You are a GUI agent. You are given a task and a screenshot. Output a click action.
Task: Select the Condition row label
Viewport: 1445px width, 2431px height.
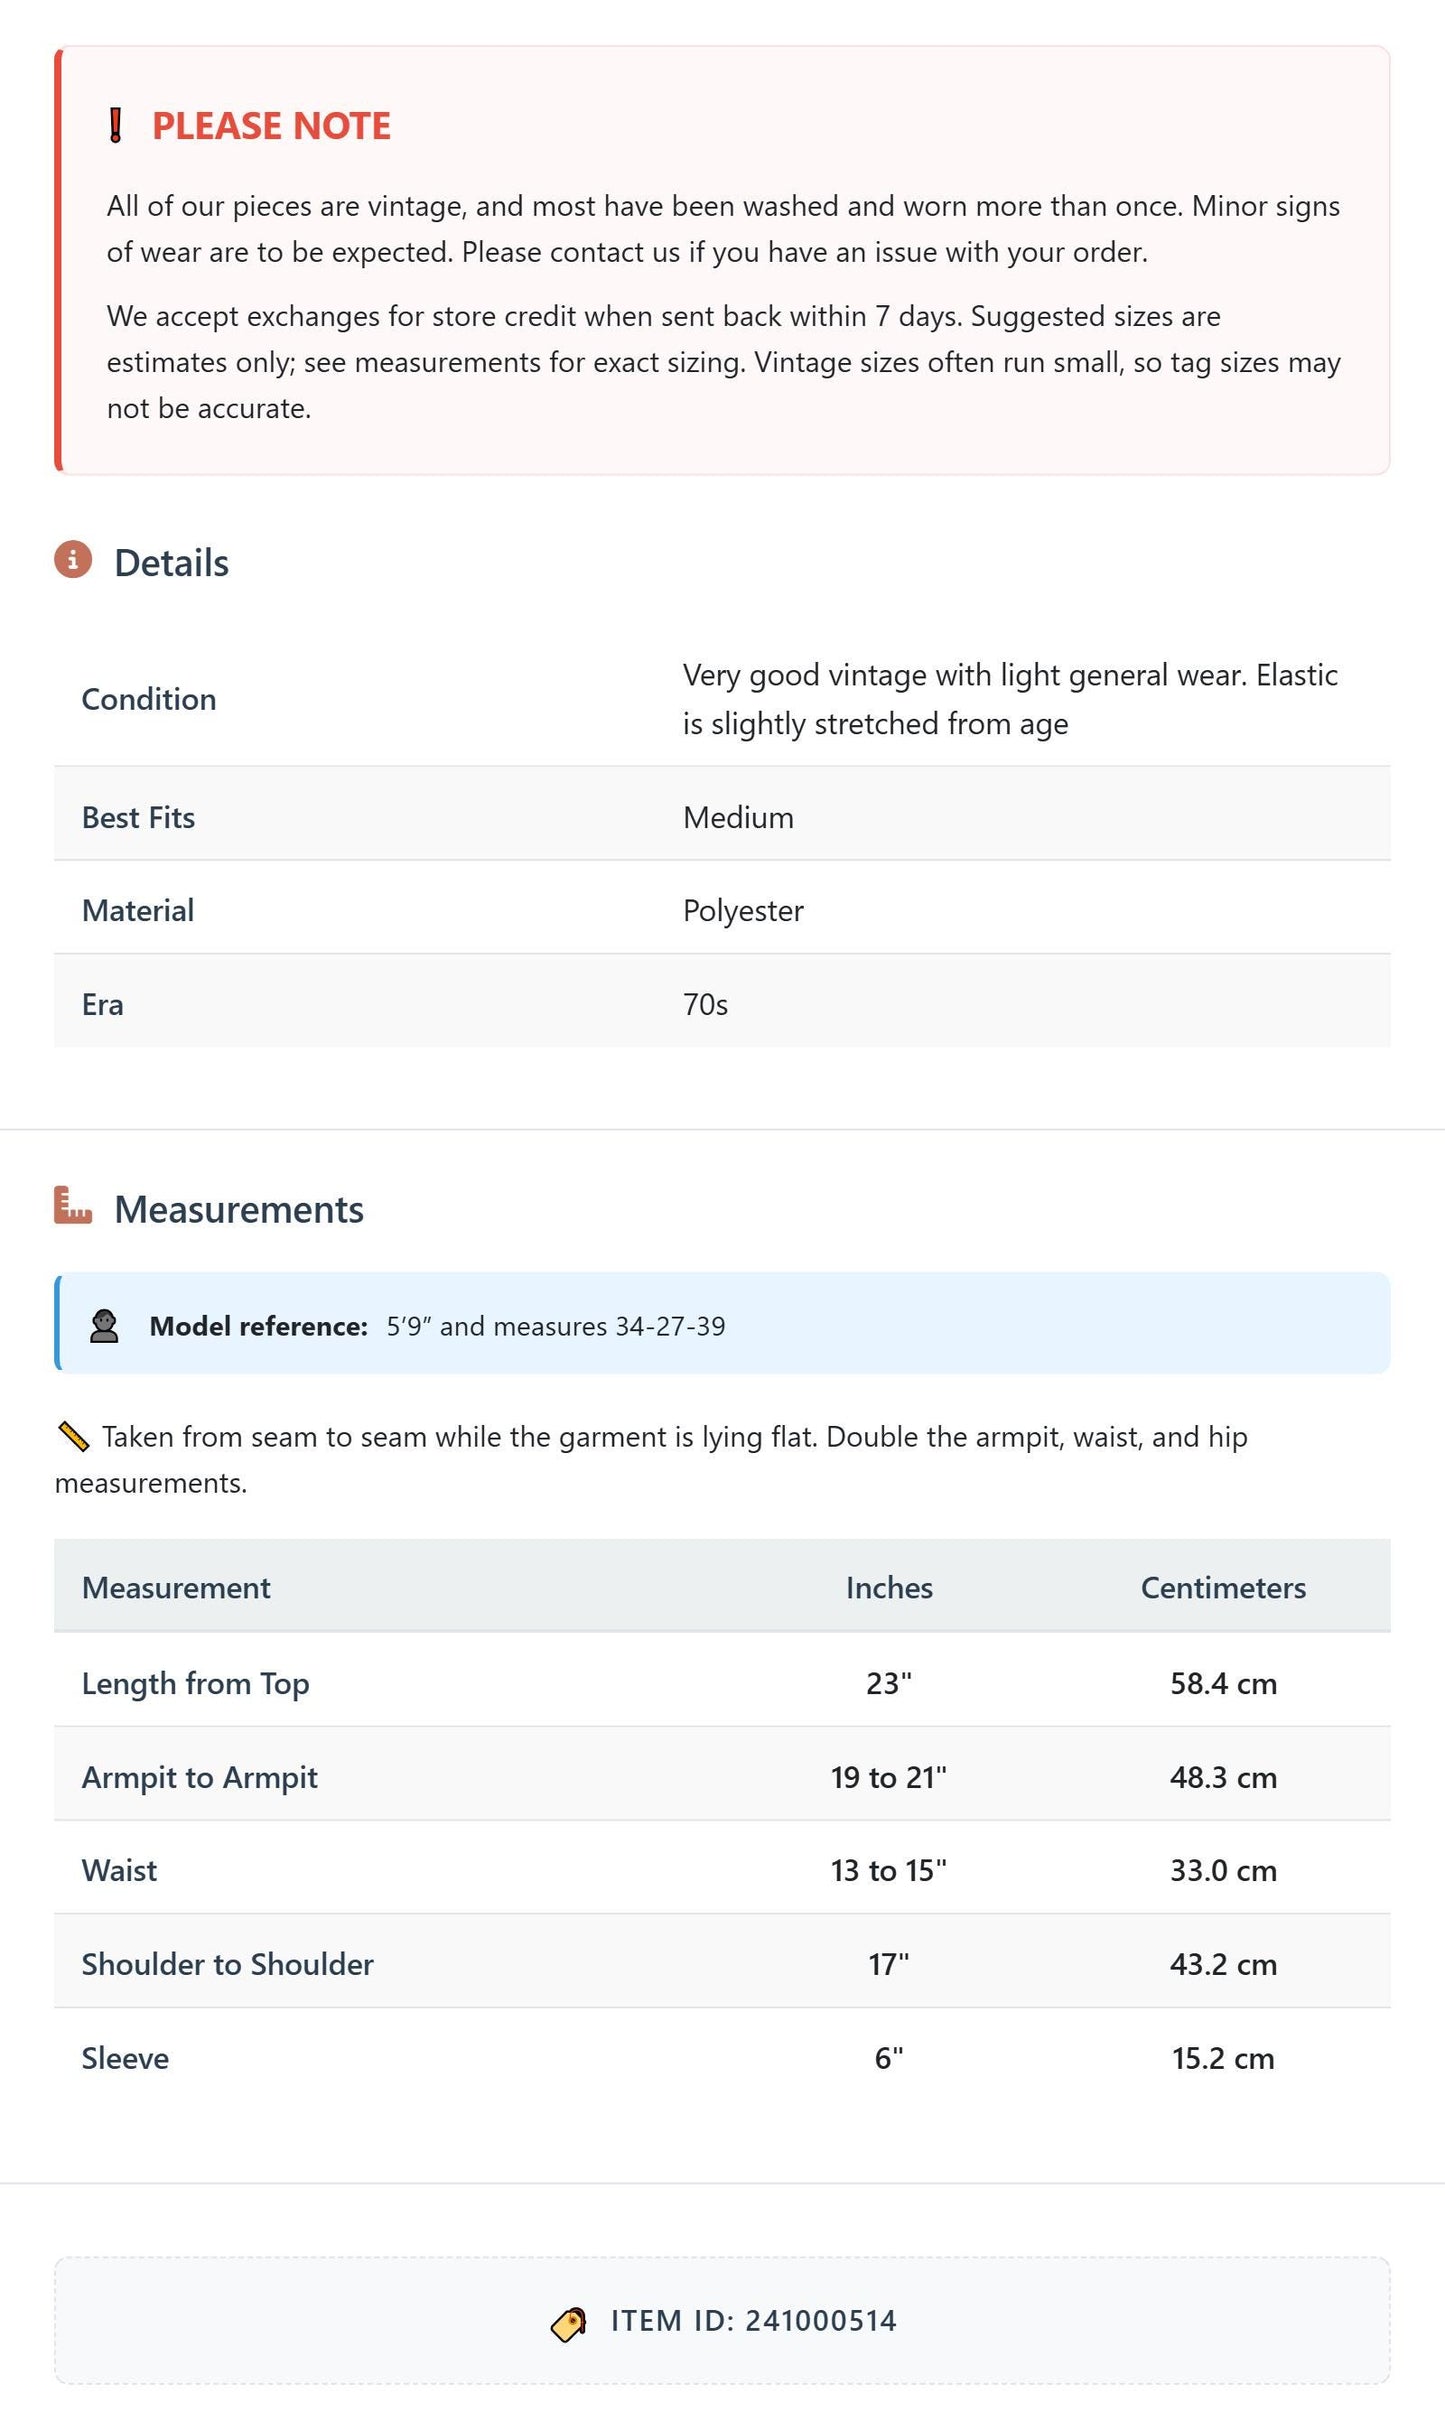point(149,699)
